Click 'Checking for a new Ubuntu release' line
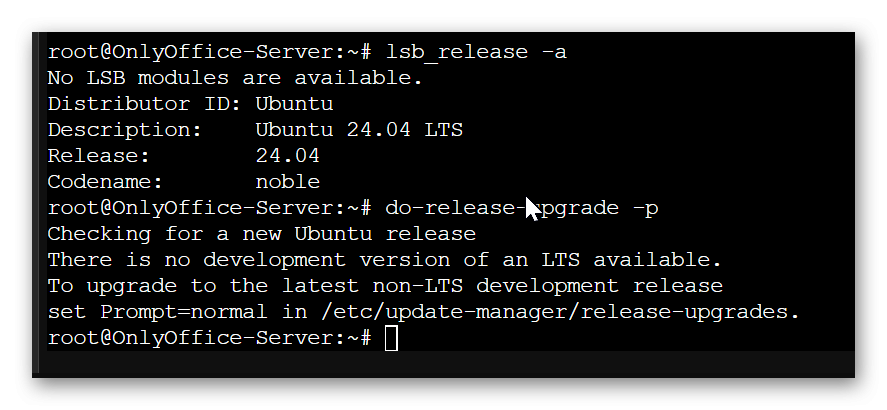Viewport: 887px width, 410px height. [x=261, y=234]
